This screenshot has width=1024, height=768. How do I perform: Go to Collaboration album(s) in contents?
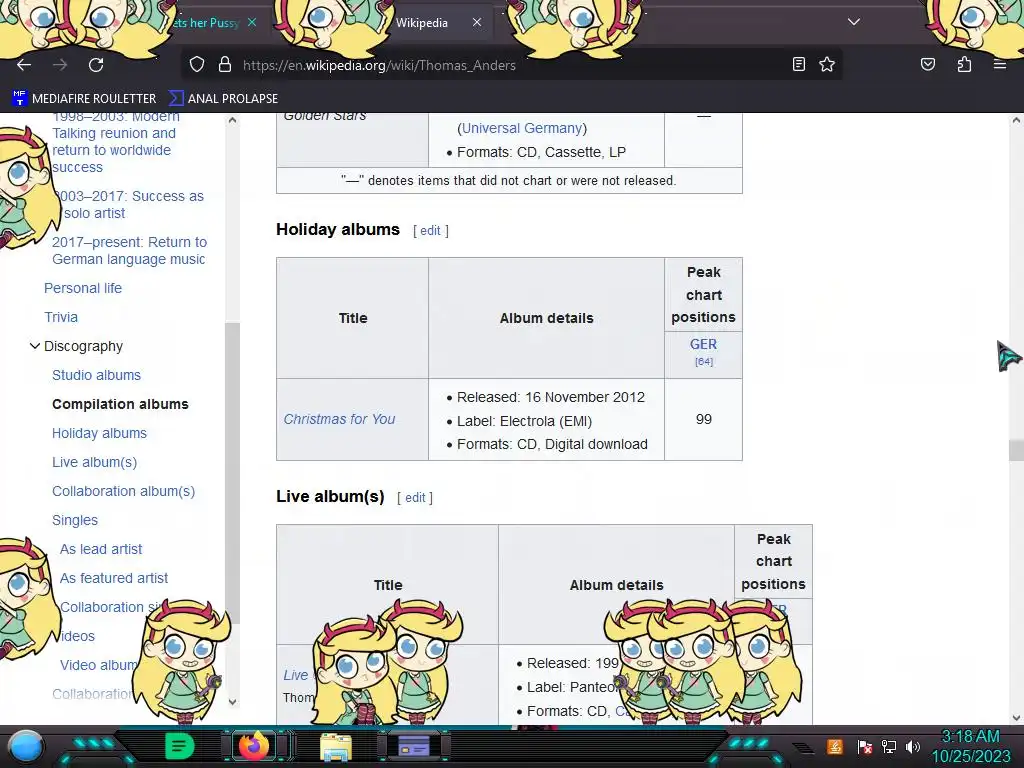(x=123, y=491)
